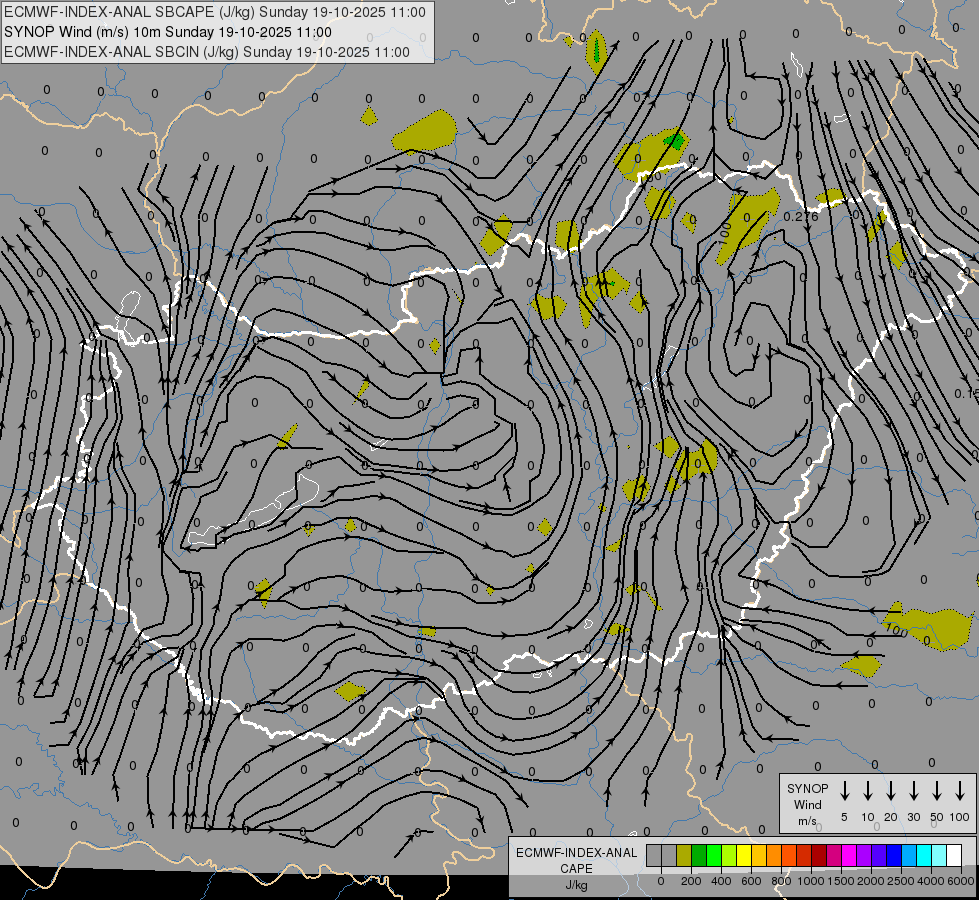Click the 6000 tick label on CAPE scale
The width and height of the screenshot is (979, 900).
(x=961, y=881)
